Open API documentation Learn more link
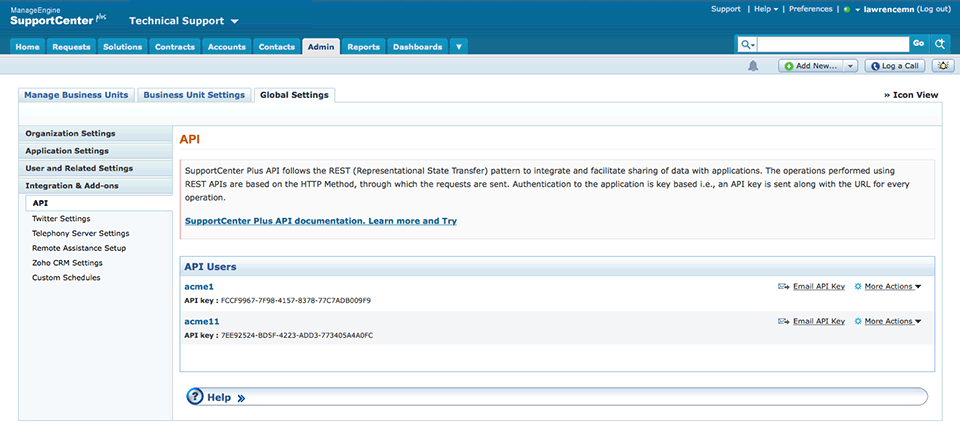Image resolution: width=960 pixels, height=431 pixels. coord(321,221)
